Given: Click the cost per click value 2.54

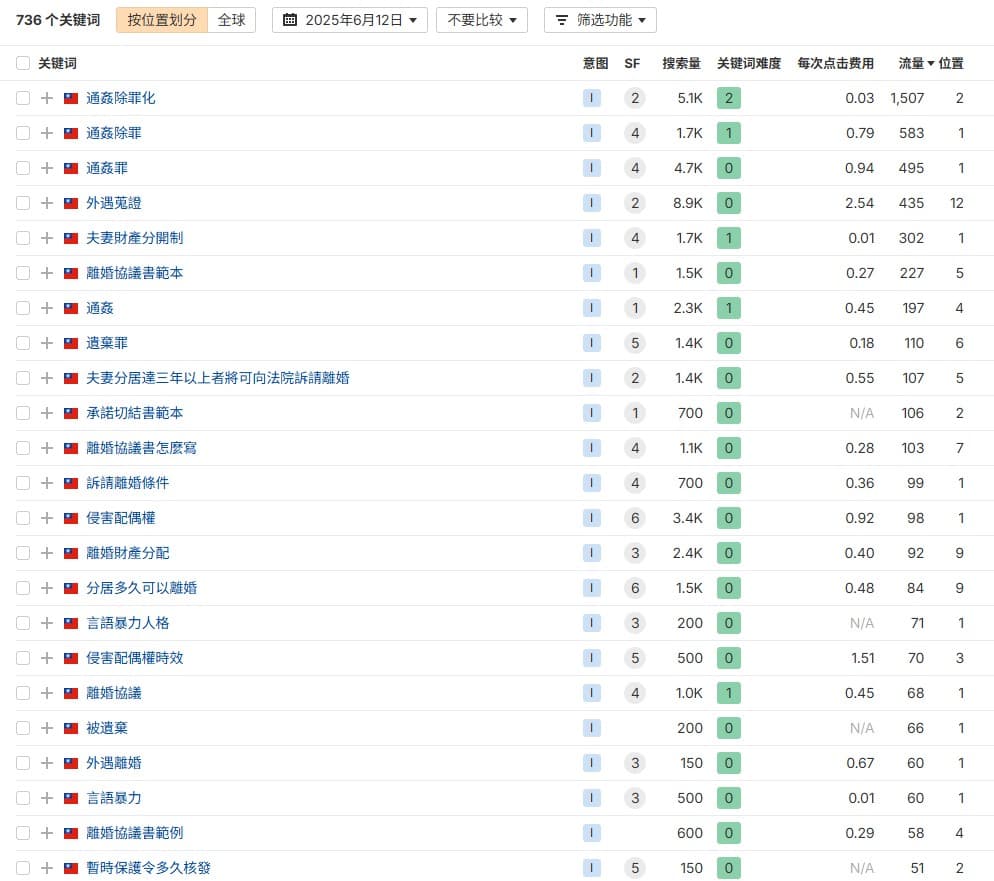Looking at the screenshot, I should click(860, 203).
